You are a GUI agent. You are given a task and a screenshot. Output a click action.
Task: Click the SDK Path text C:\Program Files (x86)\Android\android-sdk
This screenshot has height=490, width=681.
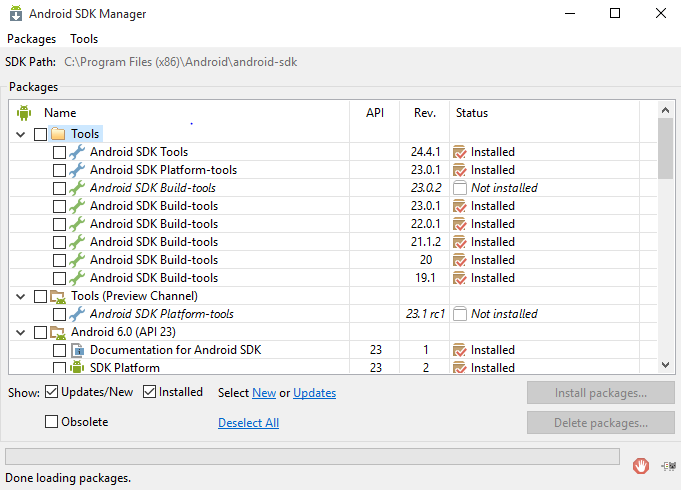[181, 62]
